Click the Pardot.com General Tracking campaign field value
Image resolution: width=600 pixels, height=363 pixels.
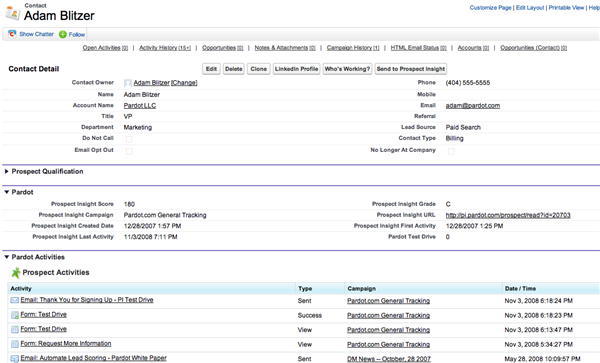tap(165, 215)
